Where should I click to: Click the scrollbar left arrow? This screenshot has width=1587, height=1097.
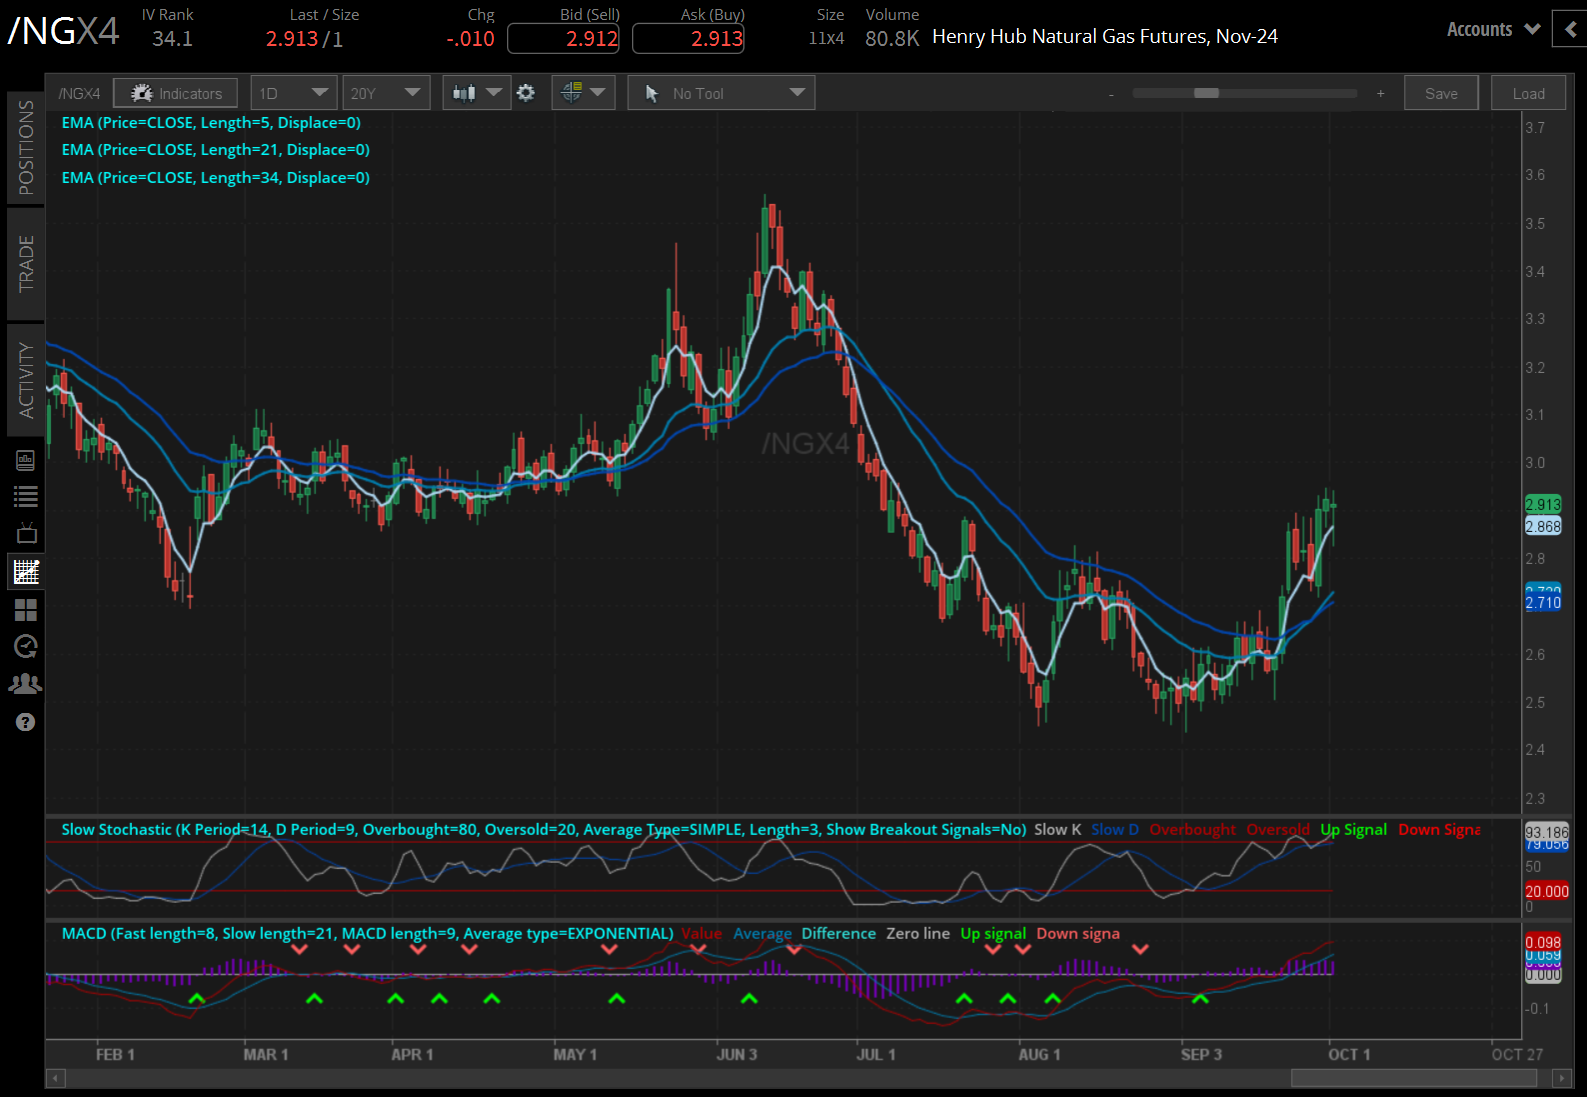[56, 1078]
